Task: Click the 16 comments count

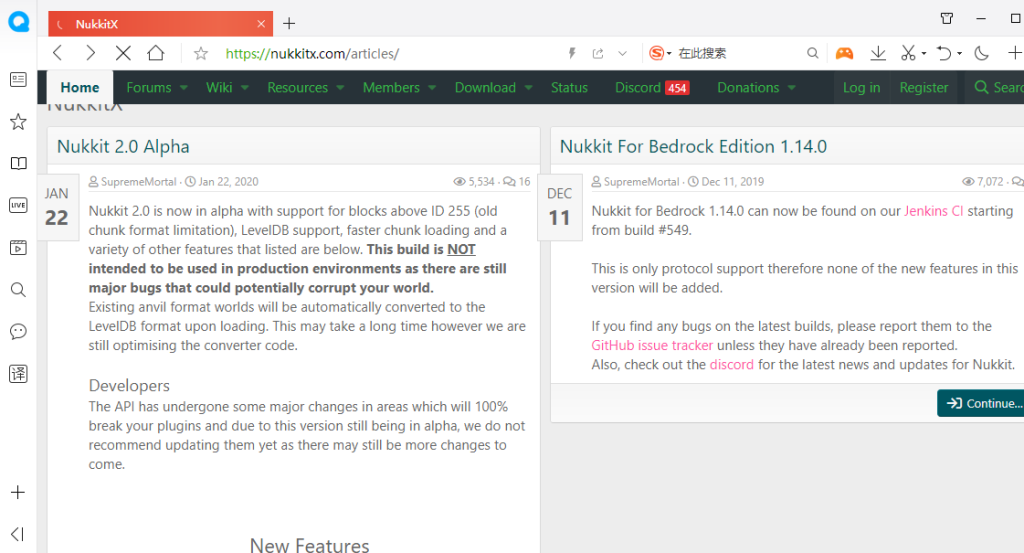Action: (517, 182)
